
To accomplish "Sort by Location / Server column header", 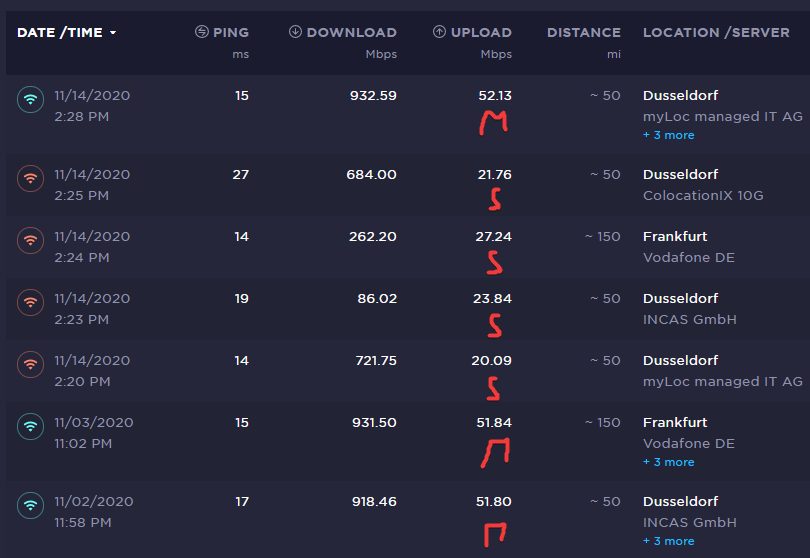I will click(716, 33).
